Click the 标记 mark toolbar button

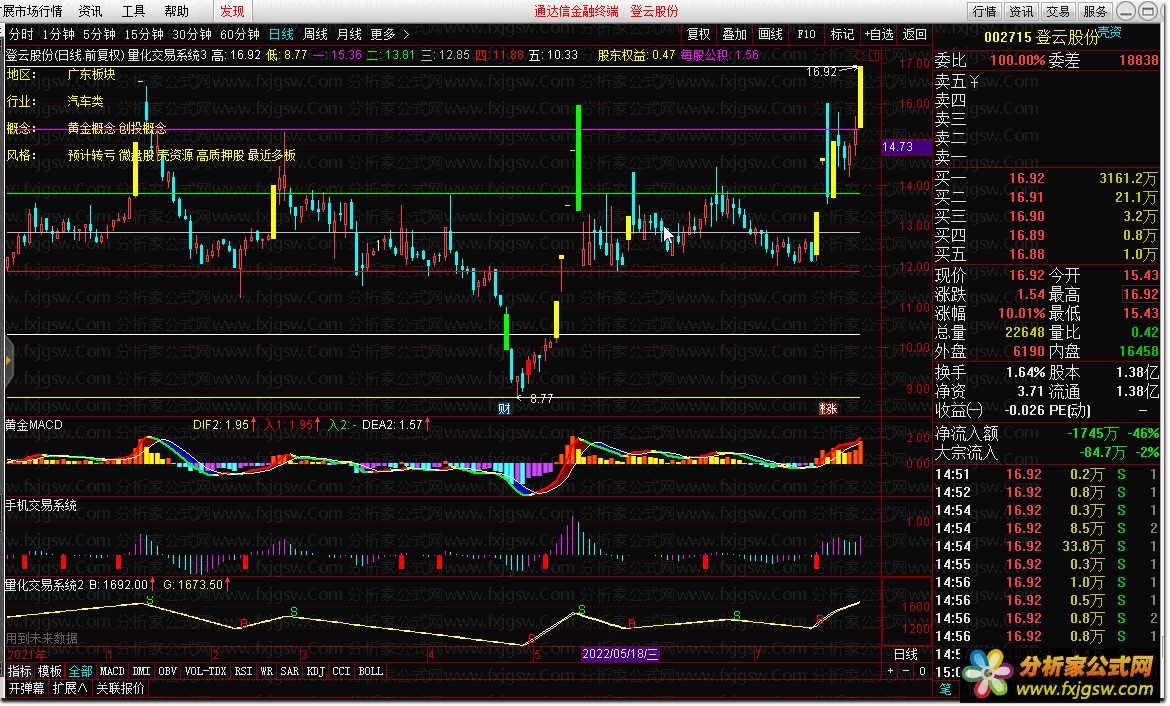click(x=842, y=34)
